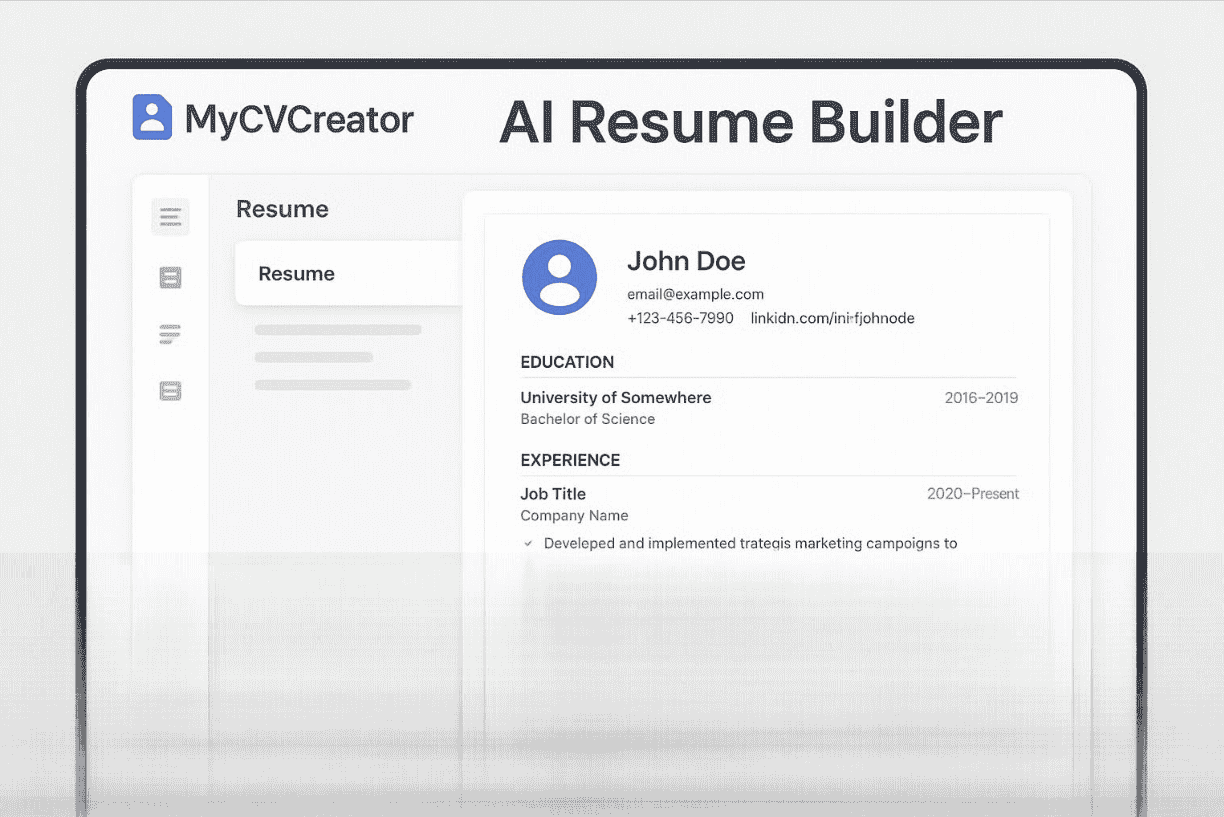Image resolution: width=1224 pixels, height=817 pixels.
Task: Click the phone number +123-456-7990
Action: (680, 318)
